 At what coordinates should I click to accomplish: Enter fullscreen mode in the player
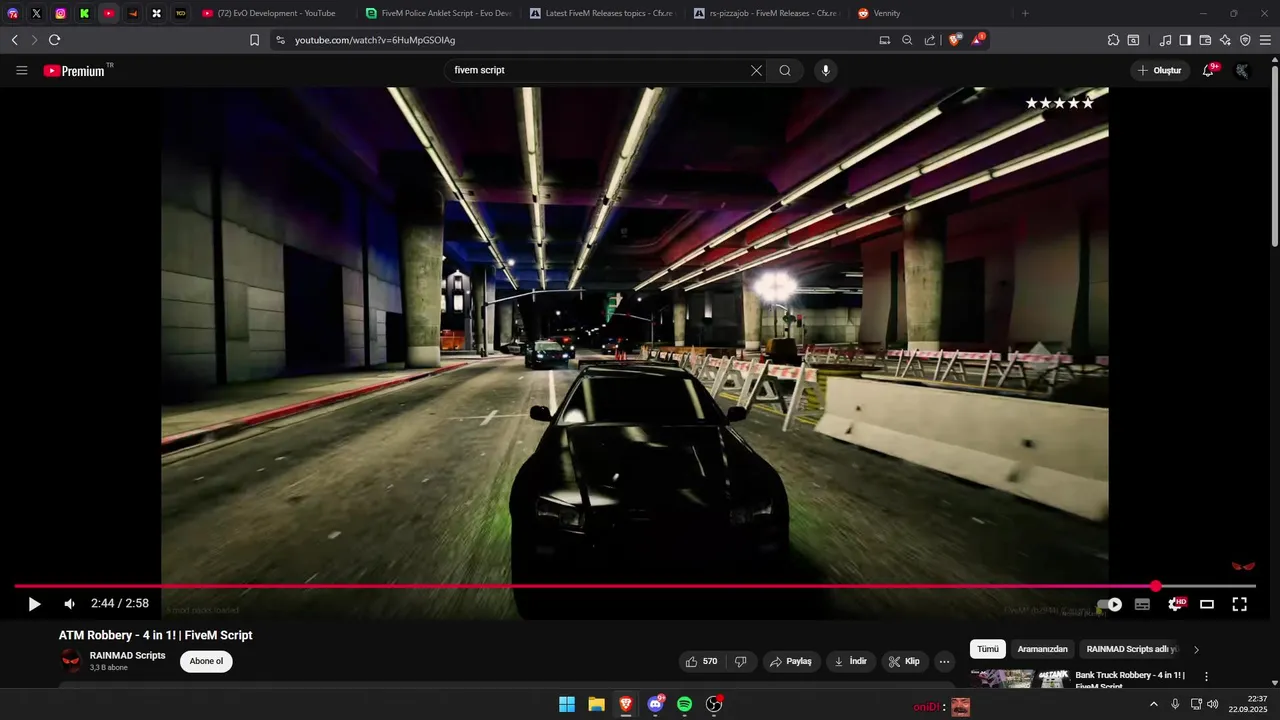click(x=1240, y=604)
